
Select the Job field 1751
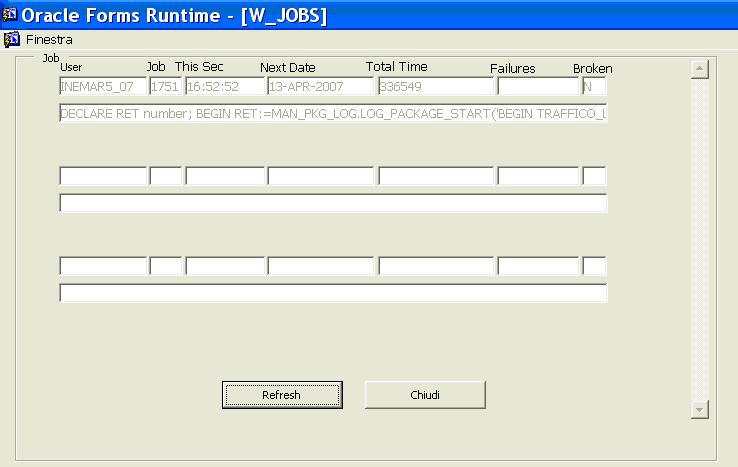pos(165,86)
